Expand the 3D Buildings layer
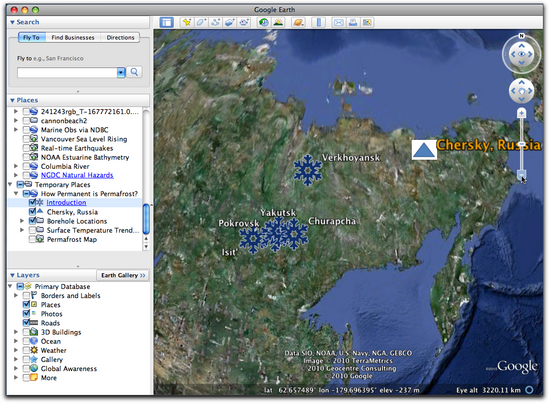The width and height of the screenshot is (549, 403). point(16,332)
